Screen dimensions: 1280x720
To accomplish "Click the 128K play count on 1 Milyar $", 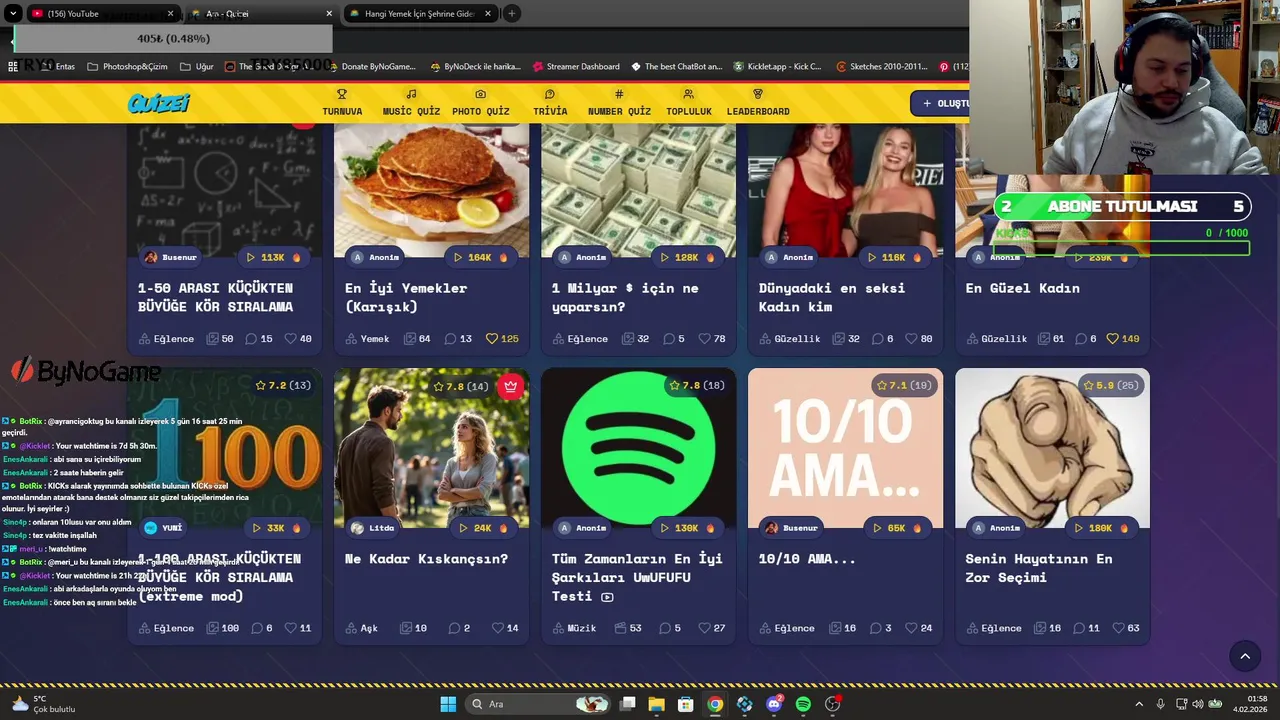I will click(x=688, y=257).
